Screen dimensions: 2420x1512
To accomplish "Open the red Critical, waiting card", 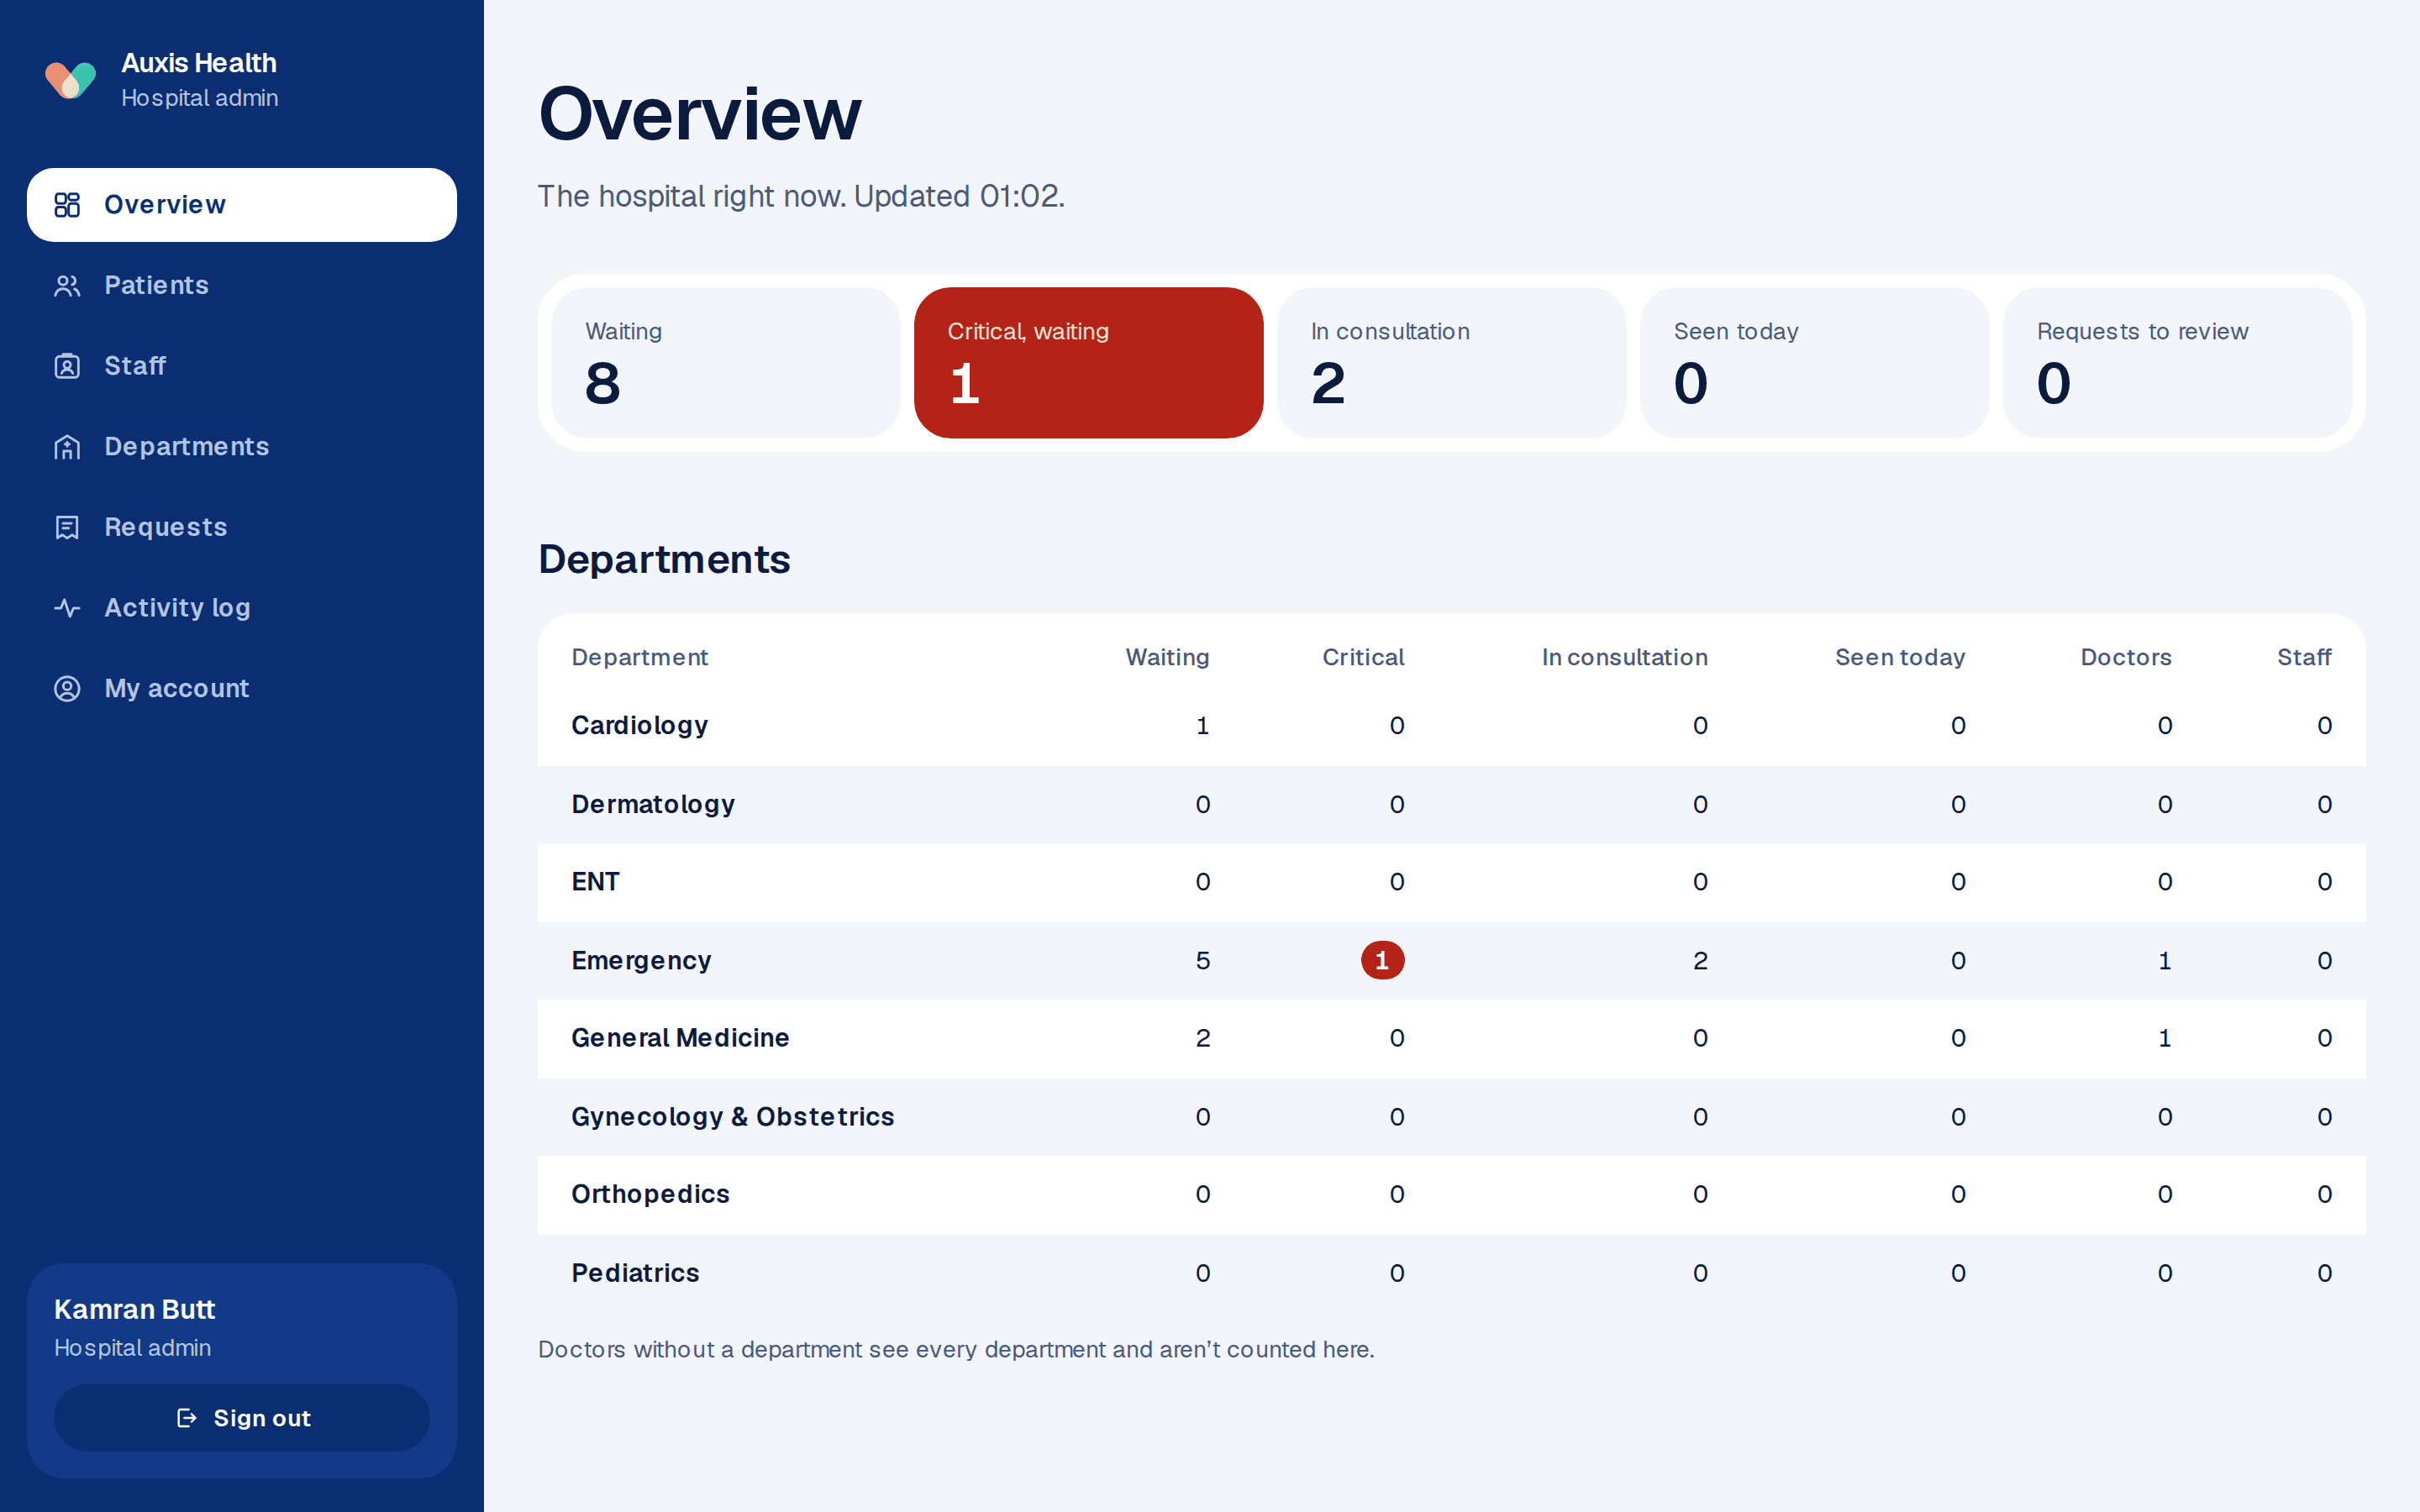I will (x=1089, y=363).
